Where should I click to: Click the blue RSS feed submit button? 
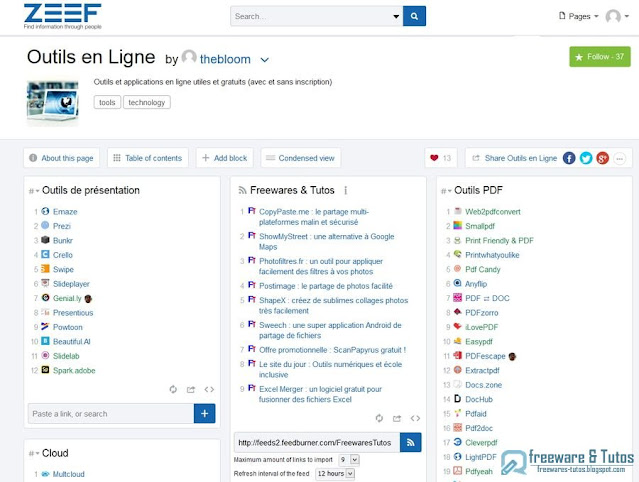coord(411,442)
